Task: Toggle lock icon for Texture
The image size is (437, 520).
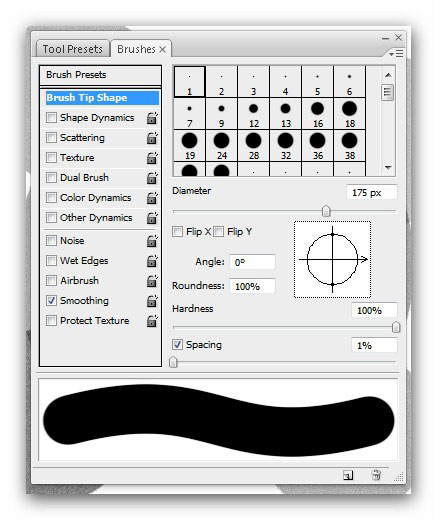Action: pos(152,158)
